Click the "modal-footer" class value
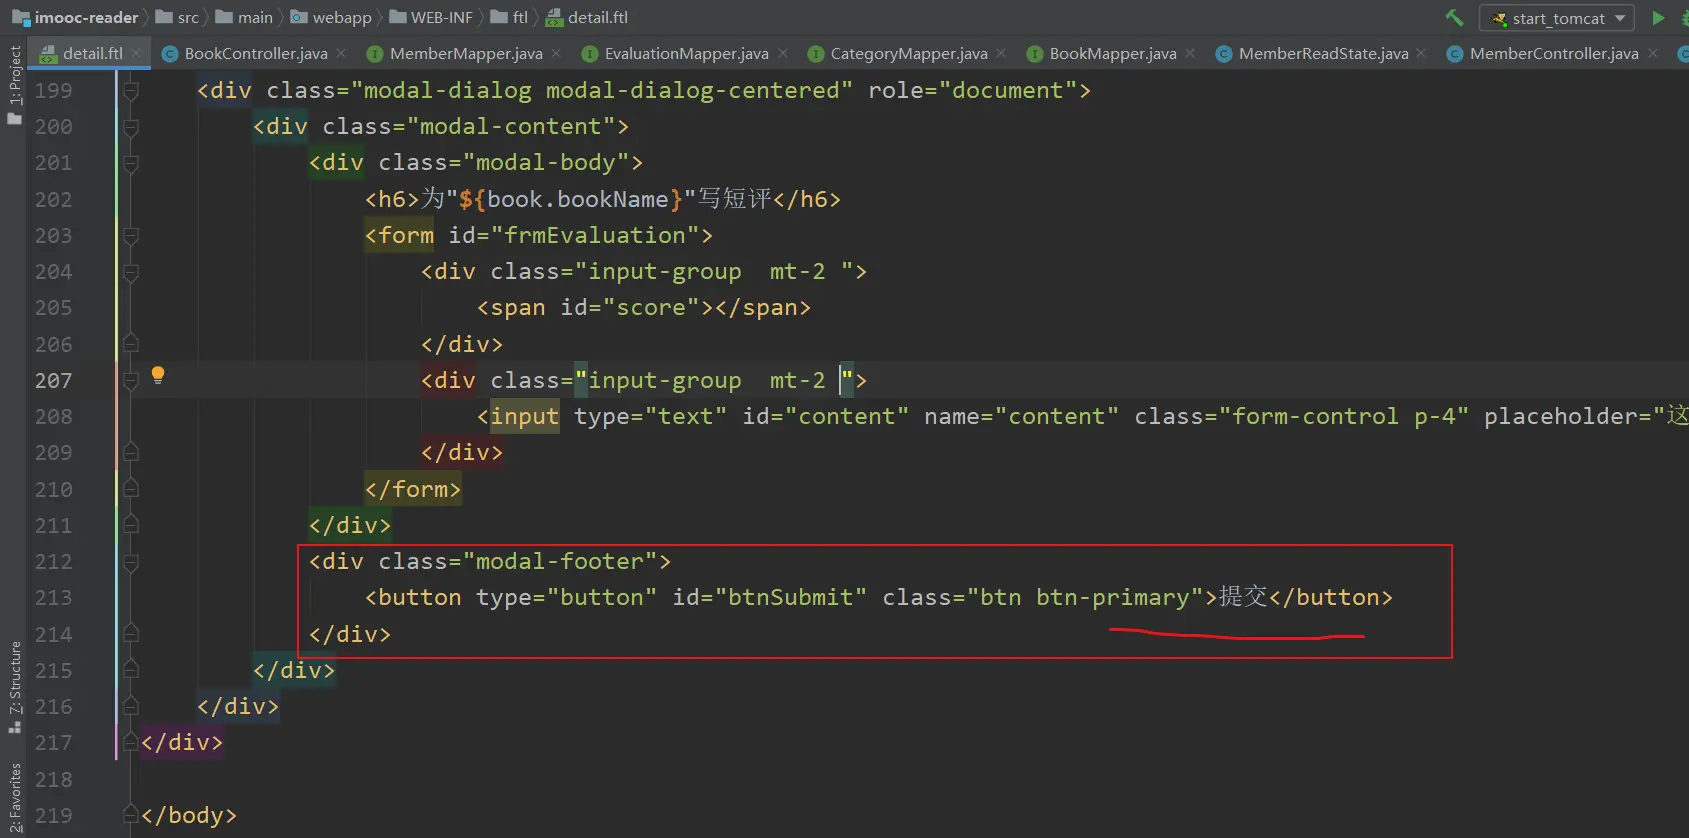1689x838 pixels. click(560, 561)
